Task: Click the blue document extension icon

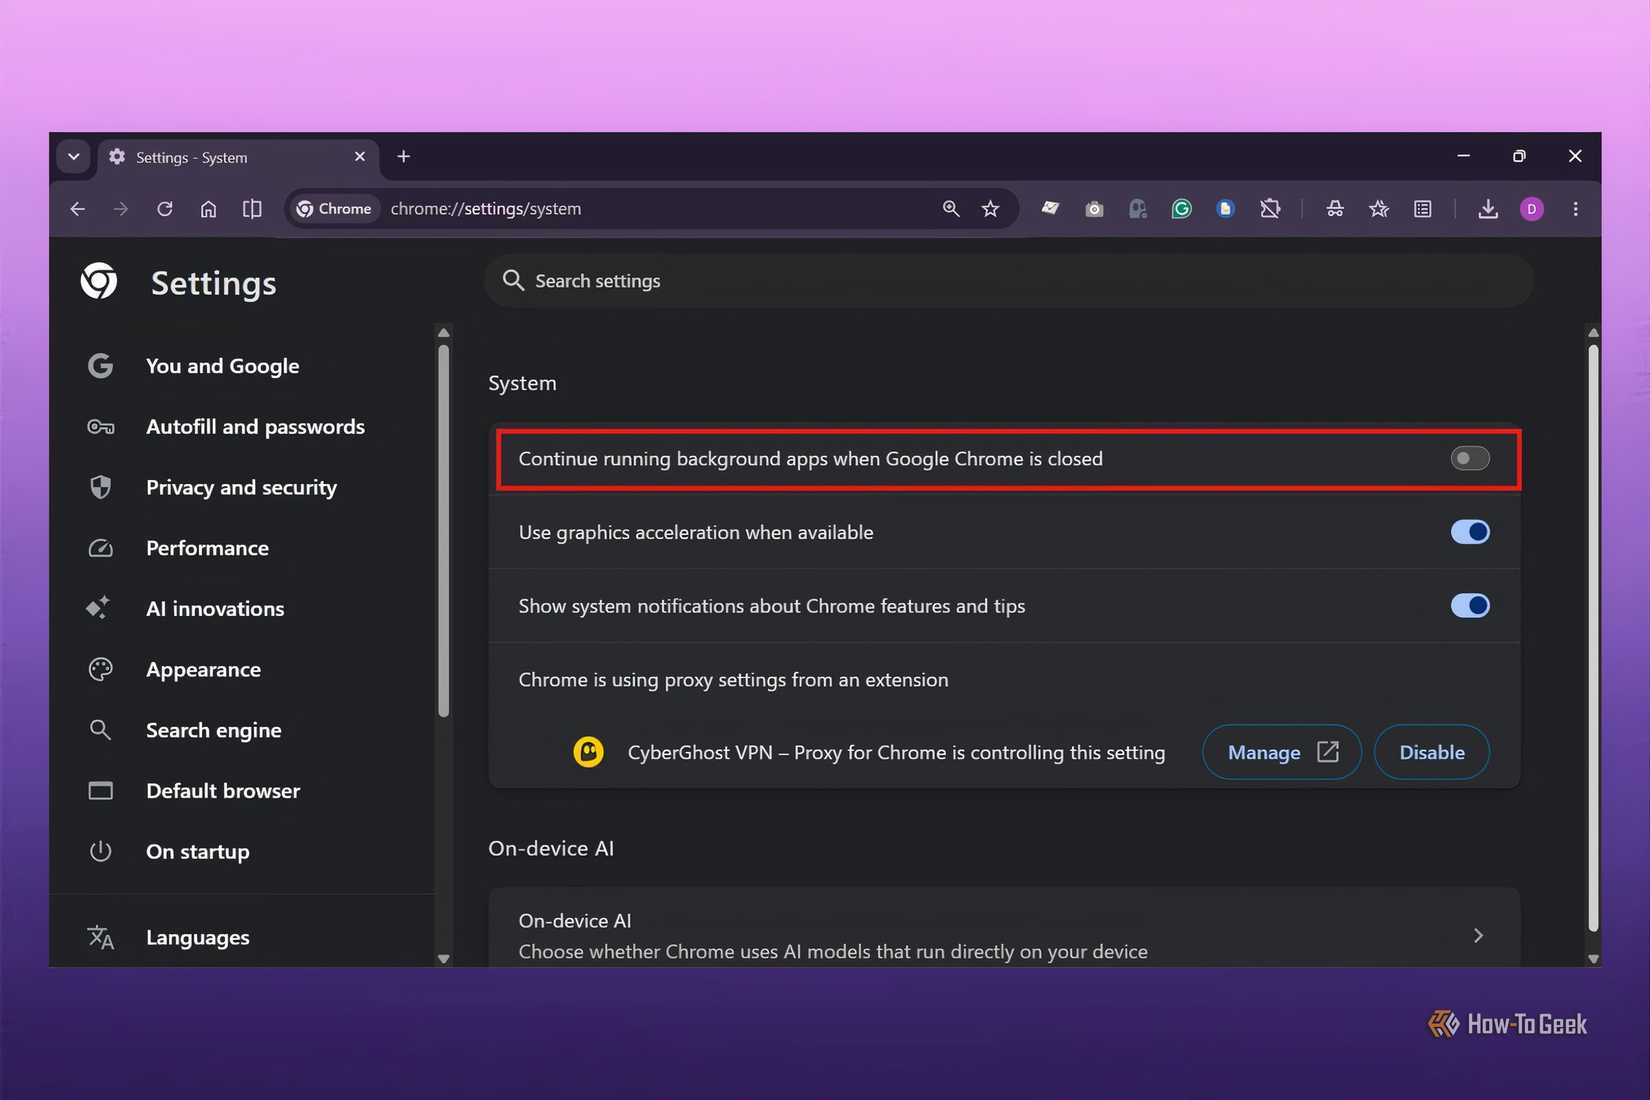Action: 1226,209
